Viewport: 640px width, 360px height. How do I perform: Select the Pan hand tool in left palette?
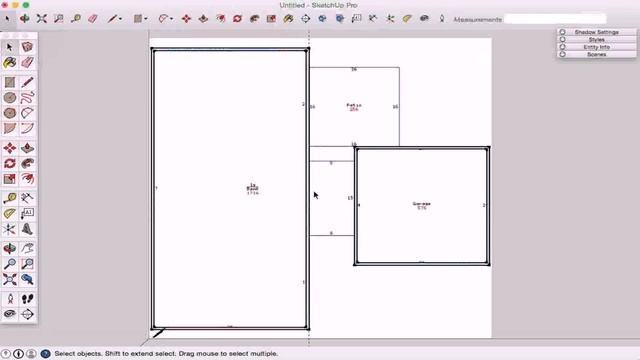point(27,248)
